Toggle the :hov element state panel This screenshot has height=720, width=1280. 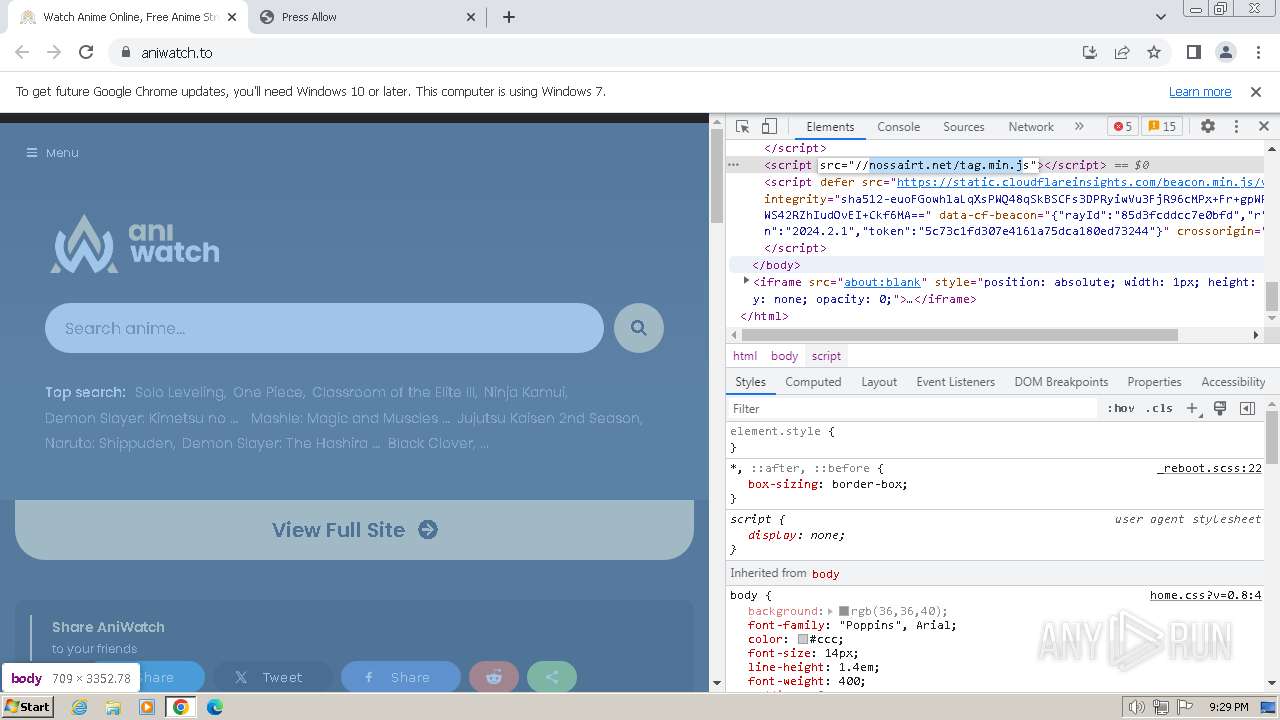[x=1120, y=409]
